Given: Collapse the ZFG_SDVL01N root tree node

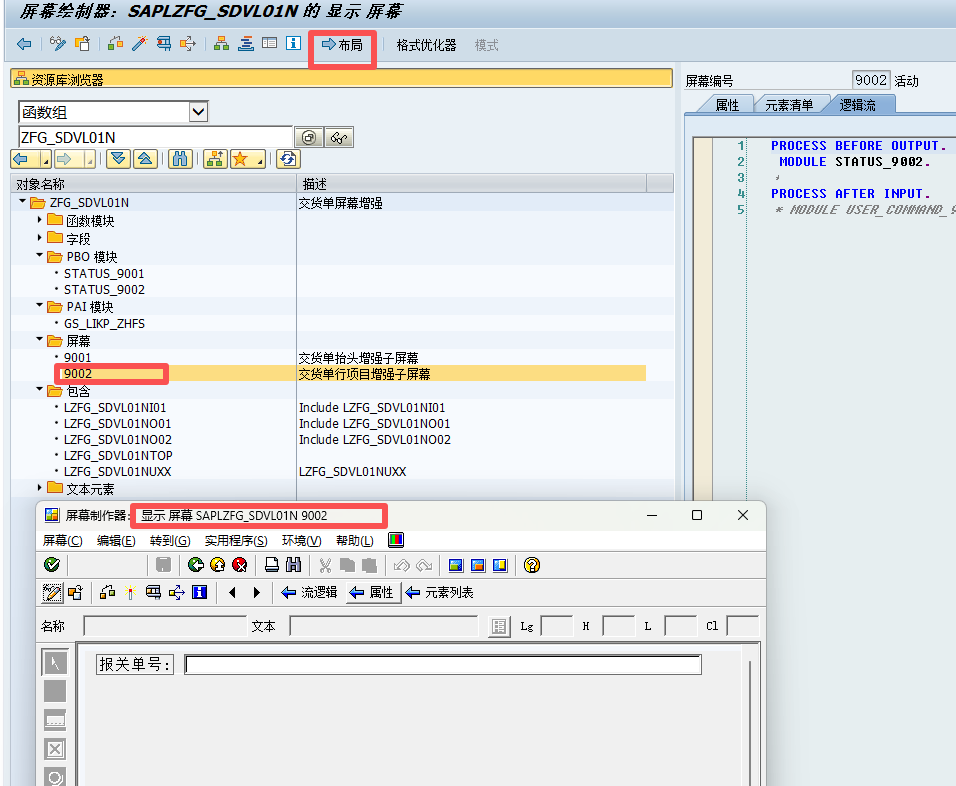Looking at the screenshot, I should tap(23, 201).
